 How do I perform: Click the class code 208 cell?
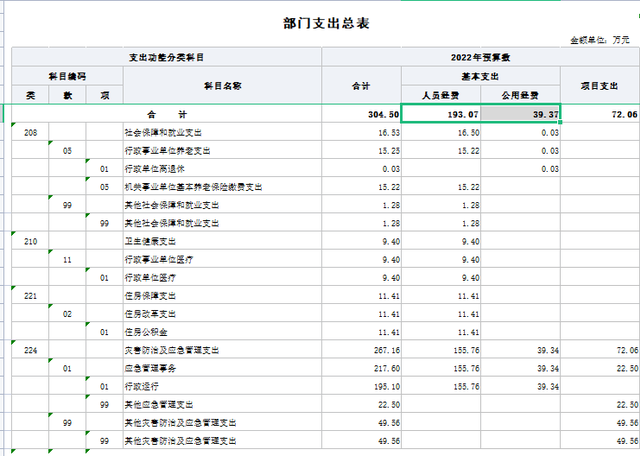coord(31,132)
